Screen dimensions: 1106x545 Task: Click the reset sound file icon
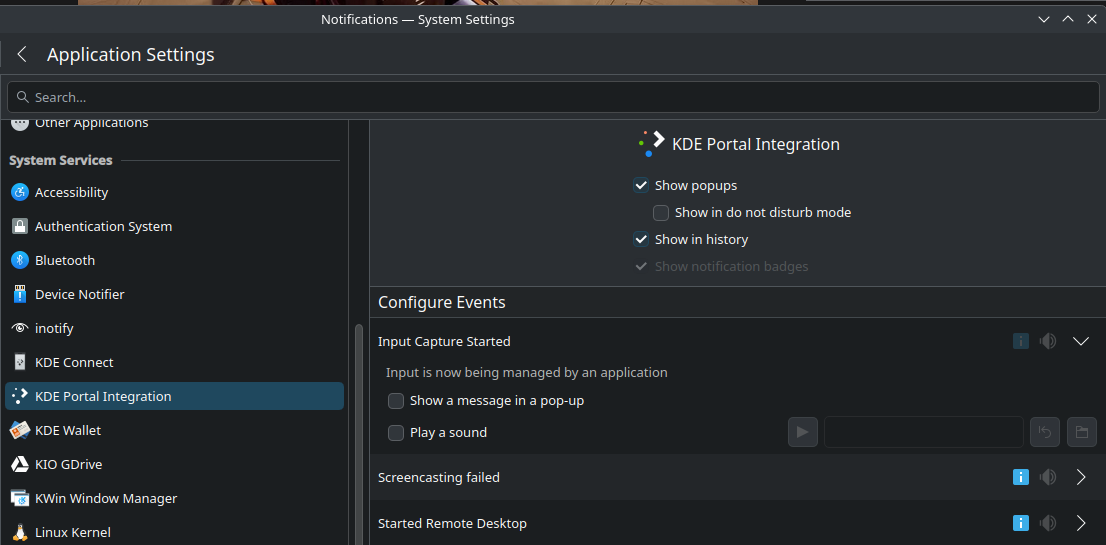(1045, 432)
